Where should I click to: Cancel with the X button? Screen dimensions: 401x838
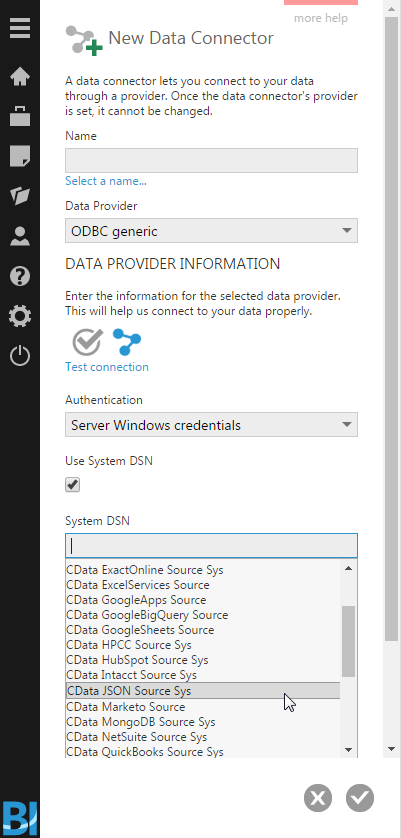tap(318, 798)
